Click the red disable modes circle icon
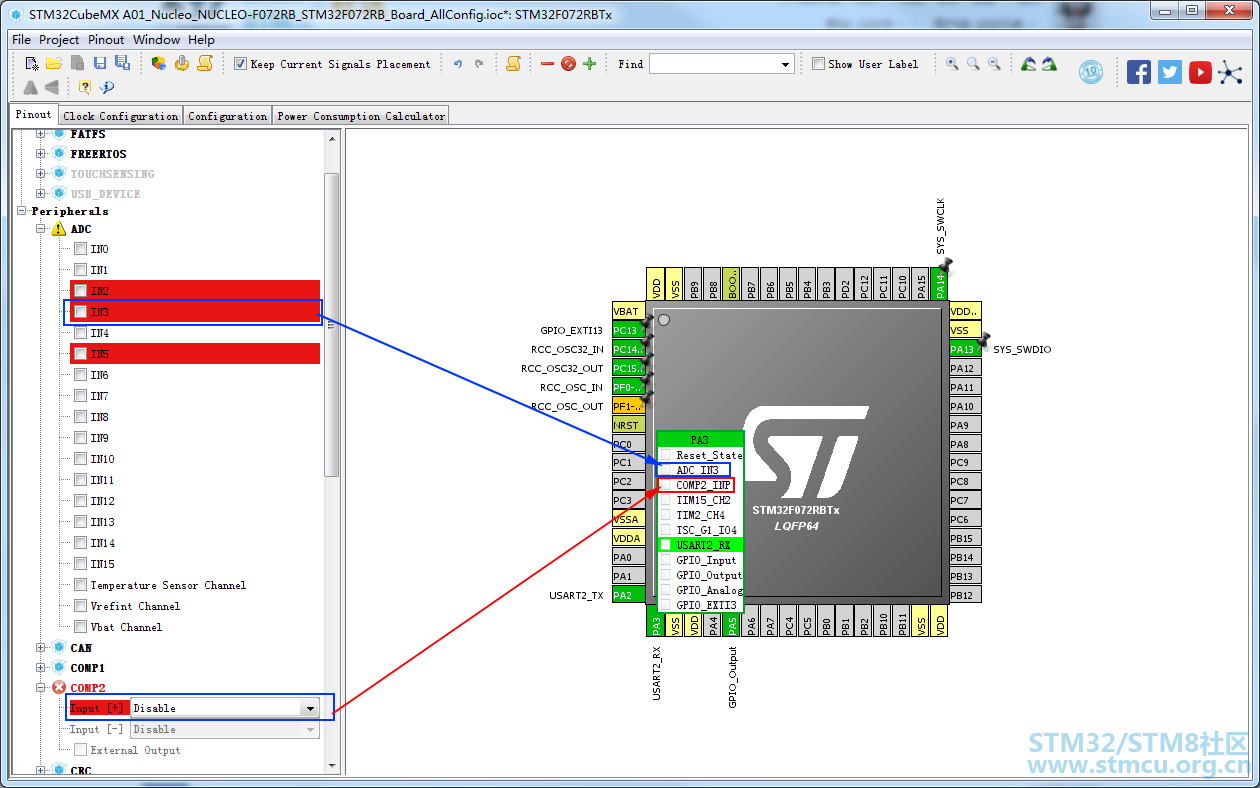Screen dimensions: 1260x788 point(568,64)
